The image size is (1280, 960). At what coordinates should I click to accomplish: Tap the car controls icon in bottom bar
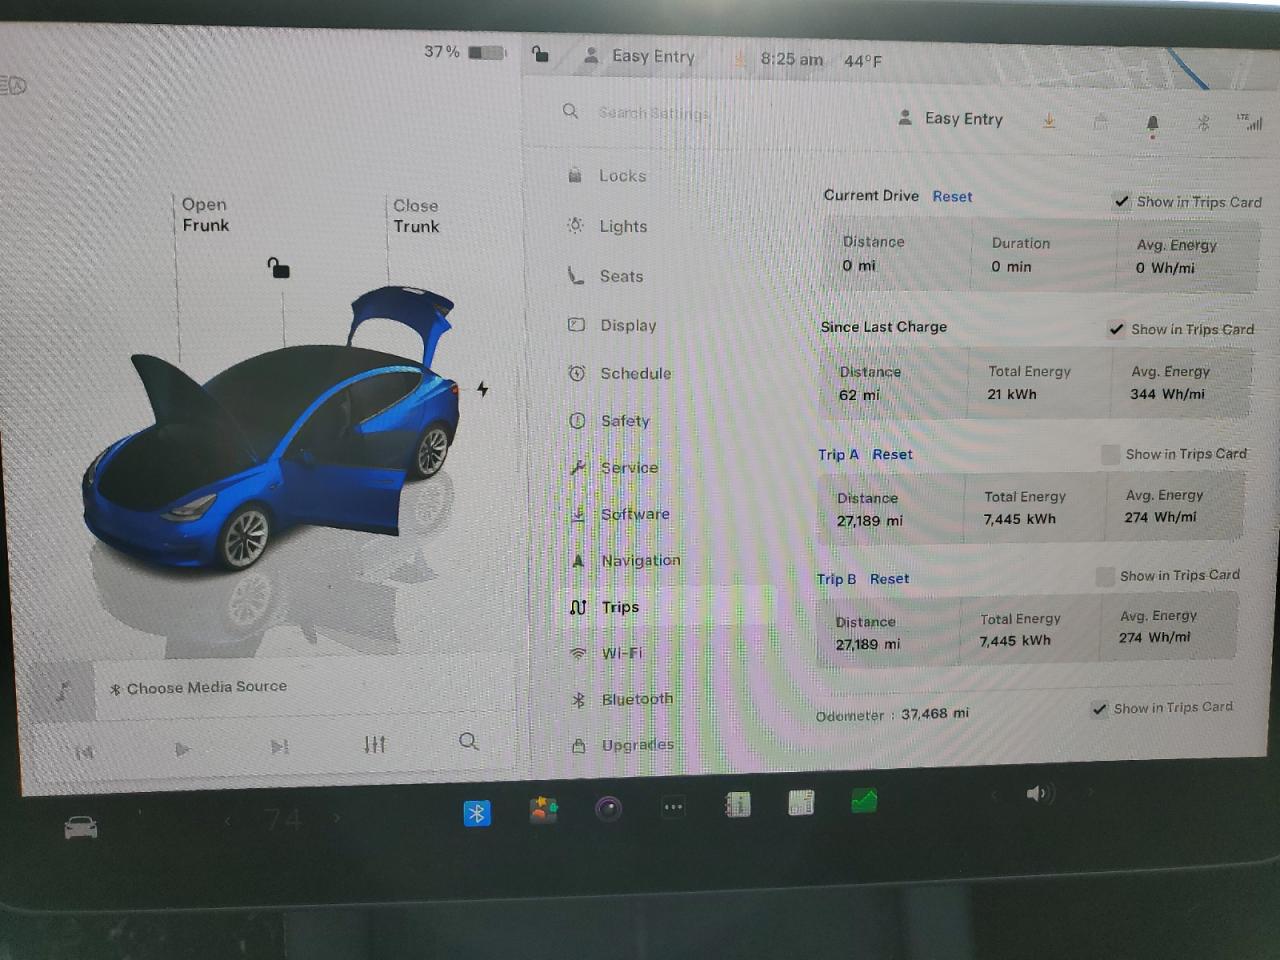[81, 828]
